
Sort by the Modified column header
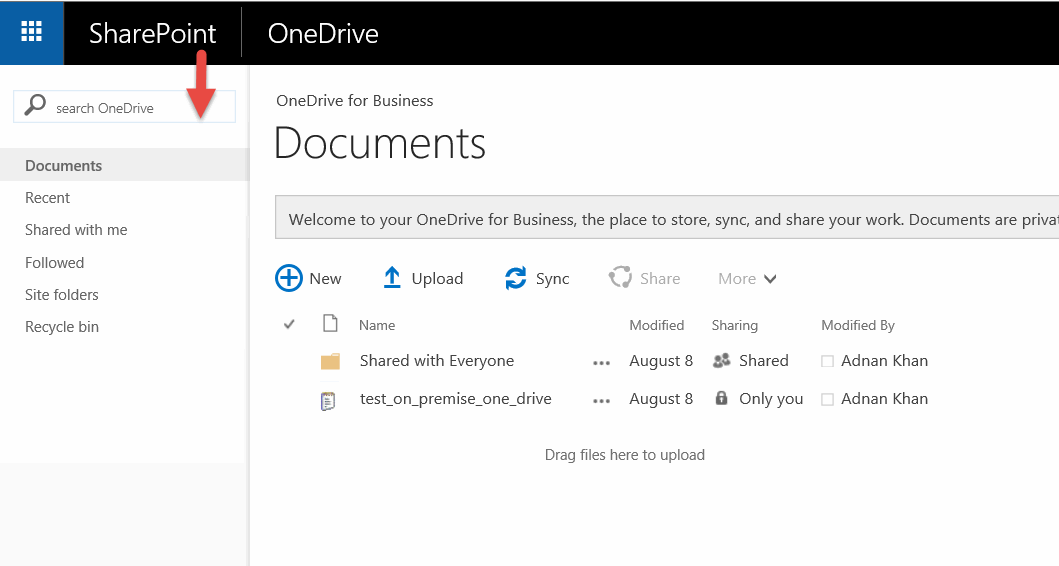(656, 325)
